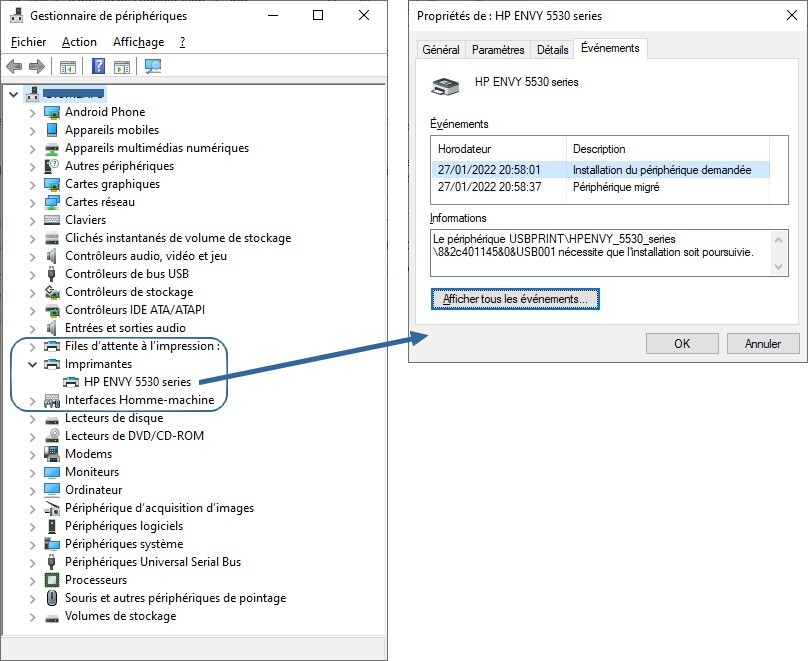Screen dimensions: 808x661
Task: Switch to the Paramètres tab
Action: [498, 49]
